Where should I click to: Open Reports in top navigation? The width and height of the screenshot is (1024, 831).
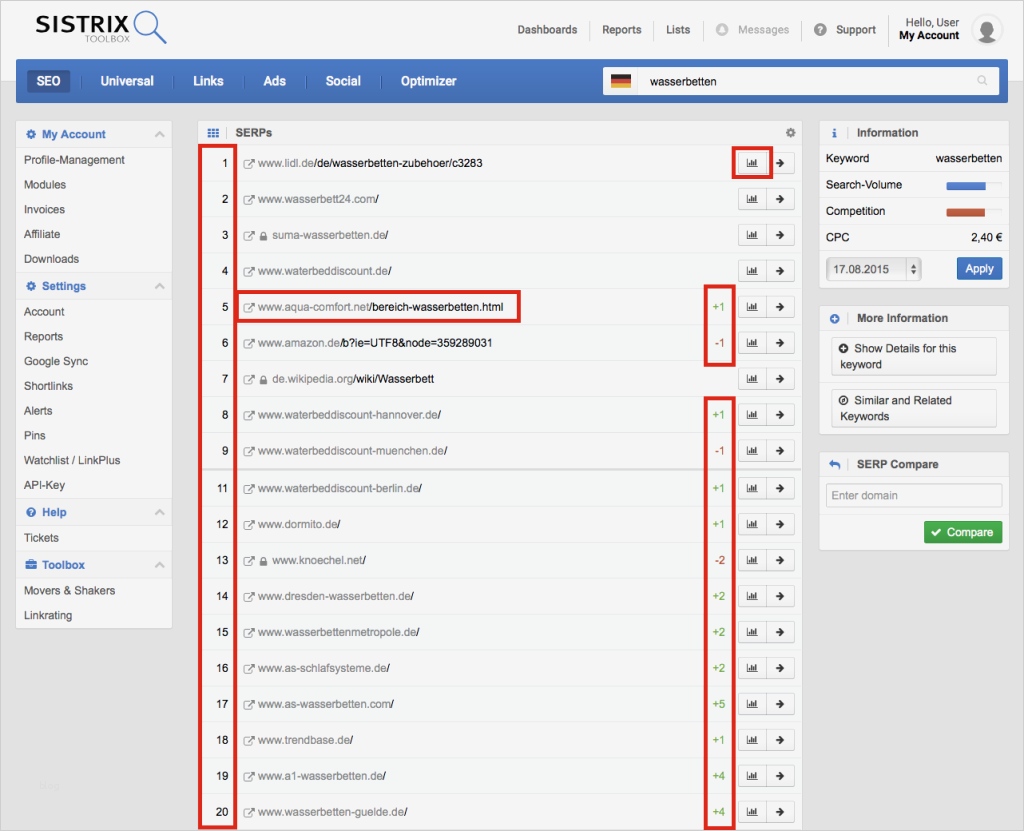(622, 29)
